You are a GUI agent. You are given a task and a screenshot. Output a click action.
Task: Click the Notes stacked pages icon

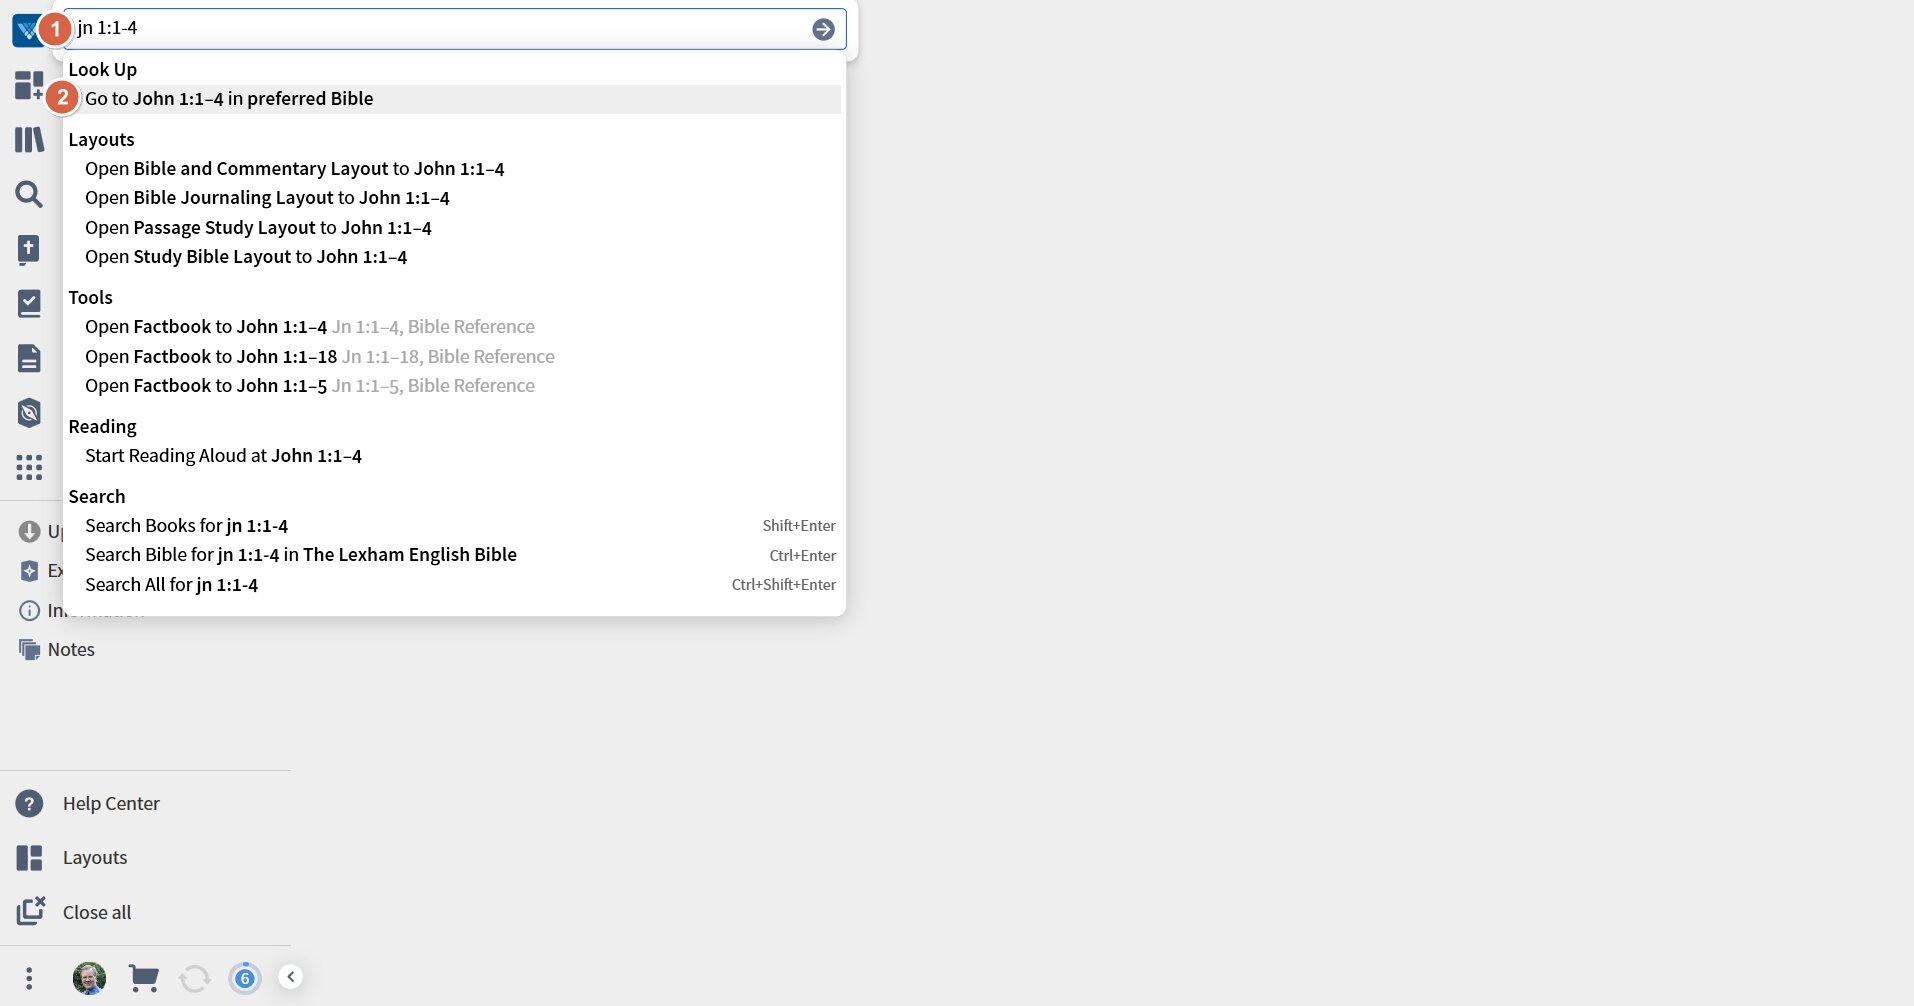coord(29,650)
